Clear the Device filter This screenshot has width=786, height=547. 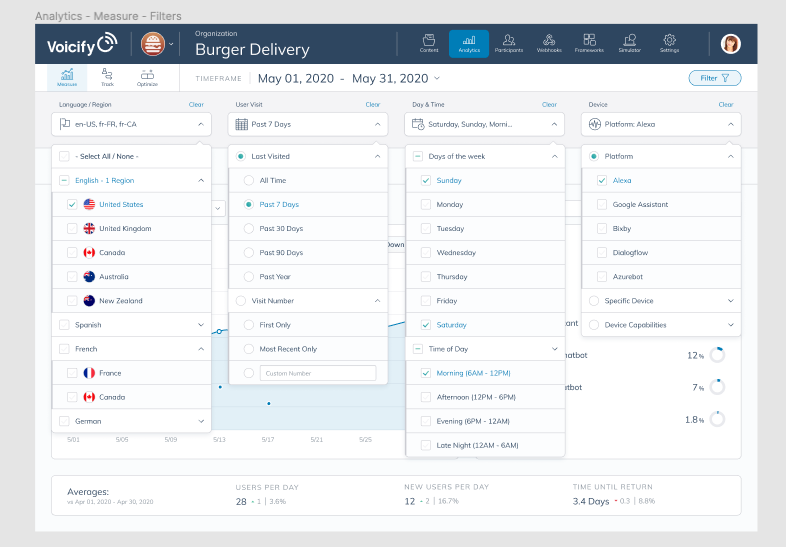click(x=725, y=104)
